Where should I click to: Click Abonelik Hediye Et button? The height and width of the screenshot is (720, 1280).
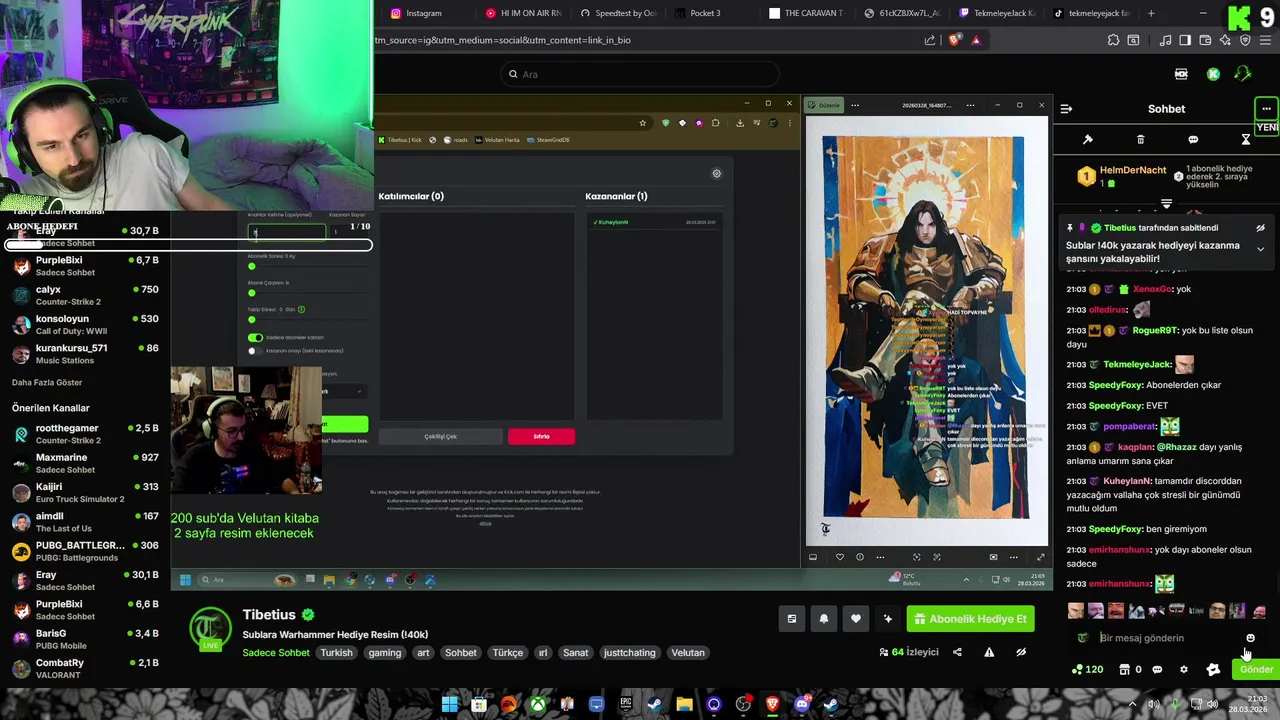pos(970,619)
